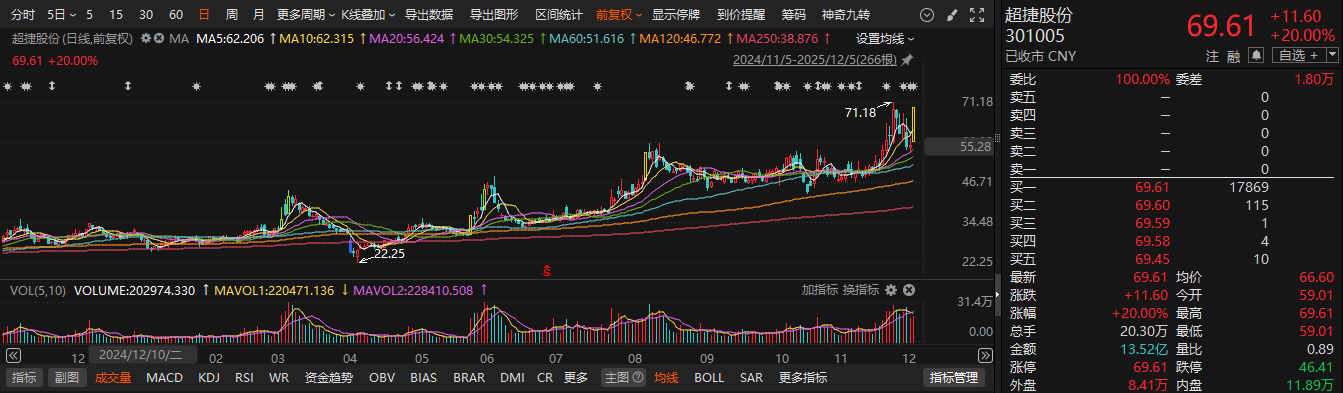Click the red S signal marker below the chart
This screenshot has width=1343, height=393.
pyautogui.click(x=547, y=270)
